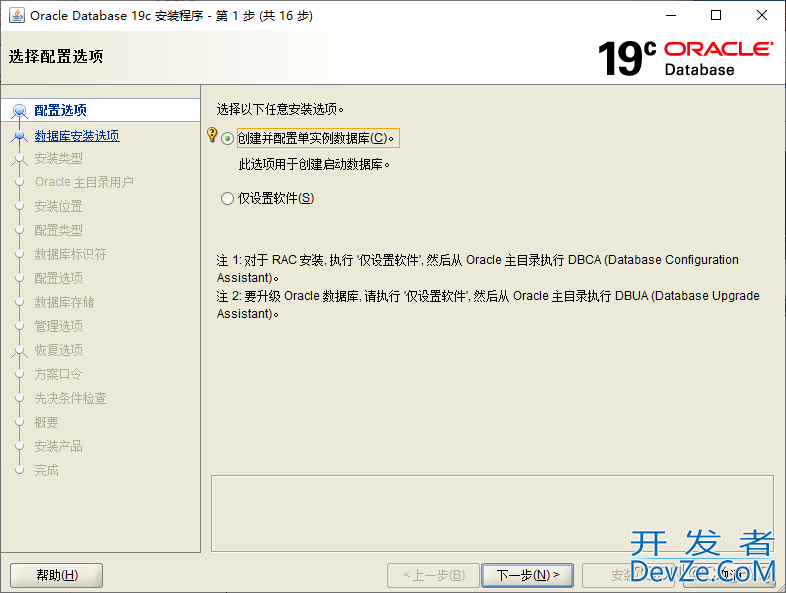Click Oracle 主目录用户 step
This screenshot has height=593, width=786.
[x=84, y=182]
